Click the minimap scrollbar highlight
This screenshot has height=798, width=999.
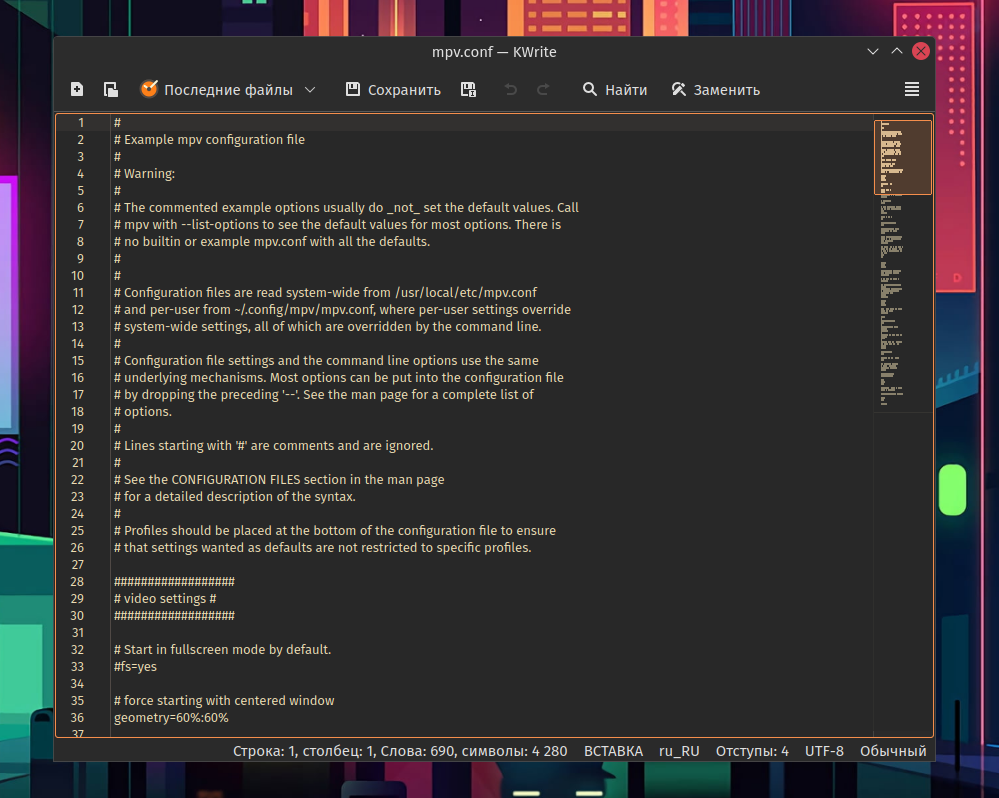903,157
